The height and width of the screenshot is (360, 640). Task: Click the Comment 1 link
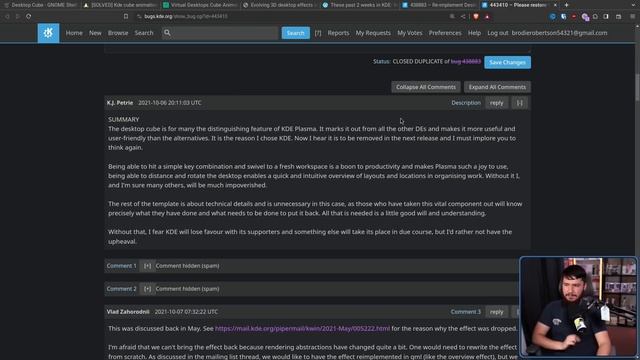pyautogui.click(x=122, y=266)
